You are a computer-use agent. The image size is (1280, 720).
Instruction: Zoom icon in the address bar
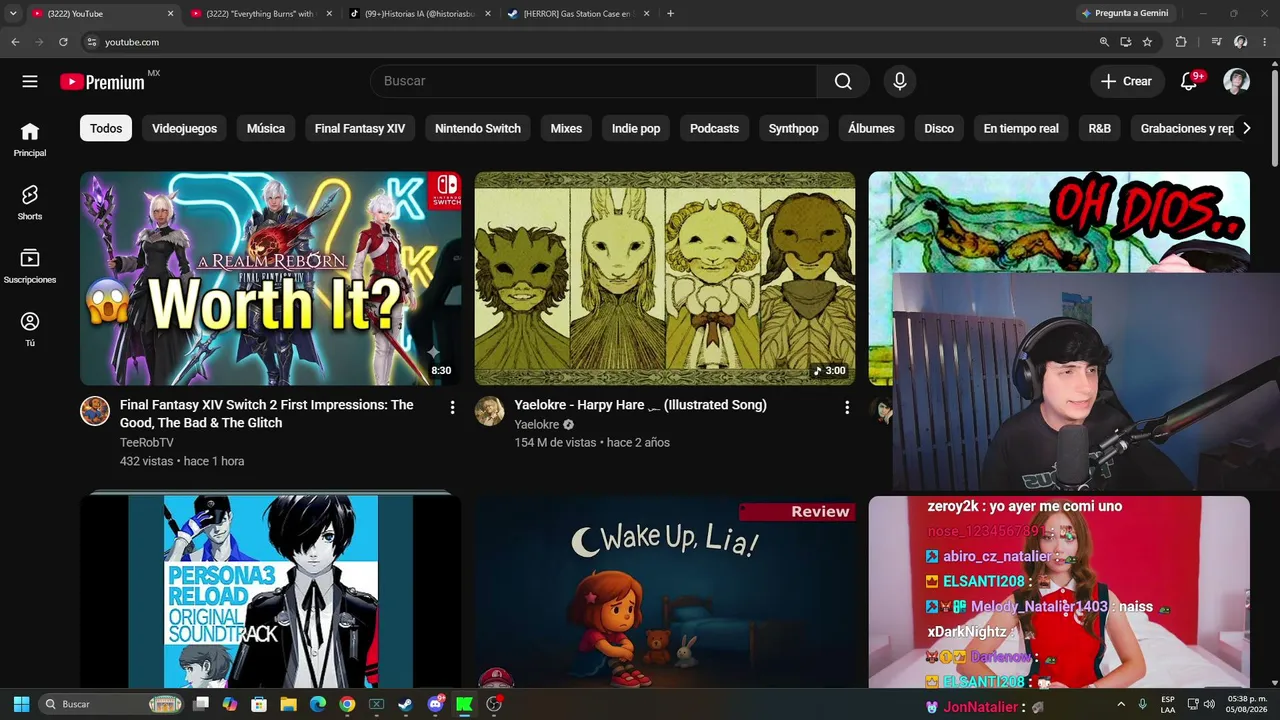[x=1104, y=42]
